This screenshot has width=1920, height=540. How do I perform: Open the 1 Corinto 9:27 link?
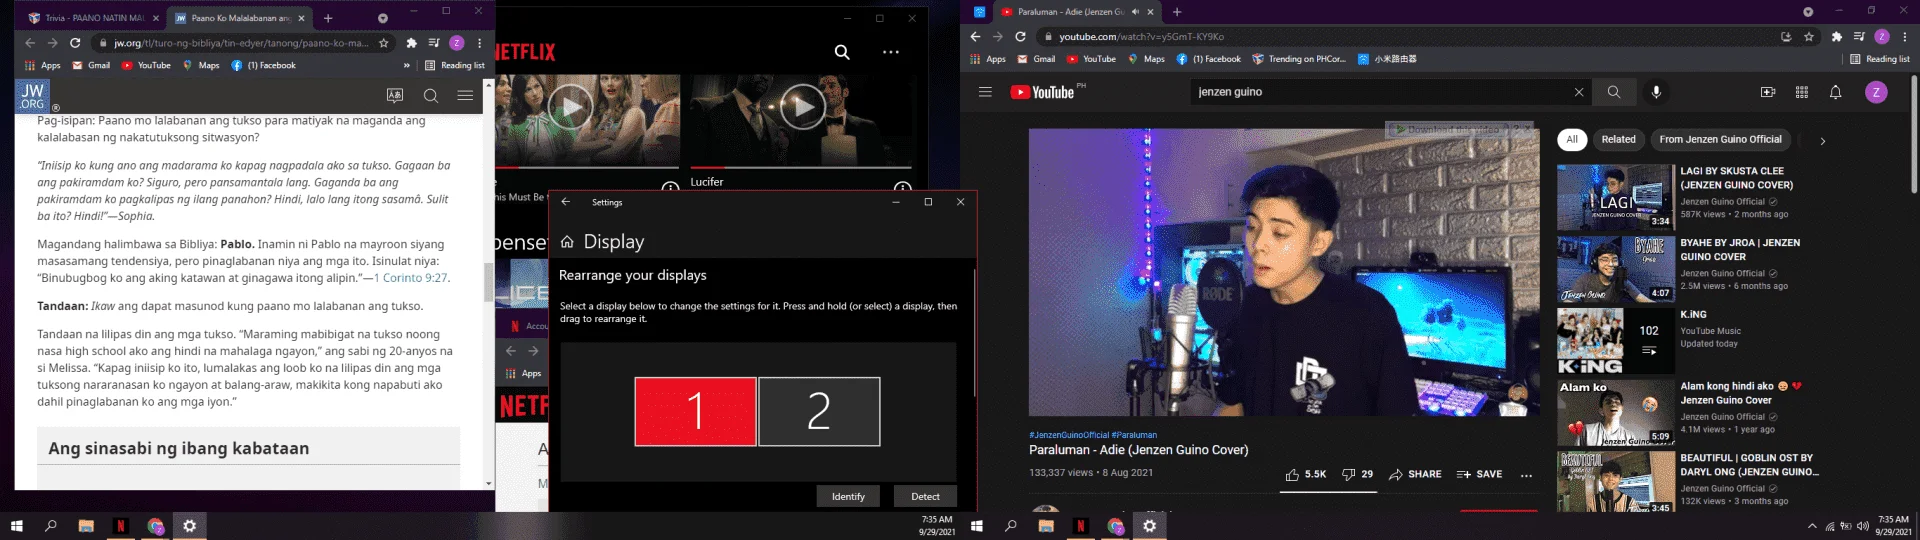(x=411, y=278)
